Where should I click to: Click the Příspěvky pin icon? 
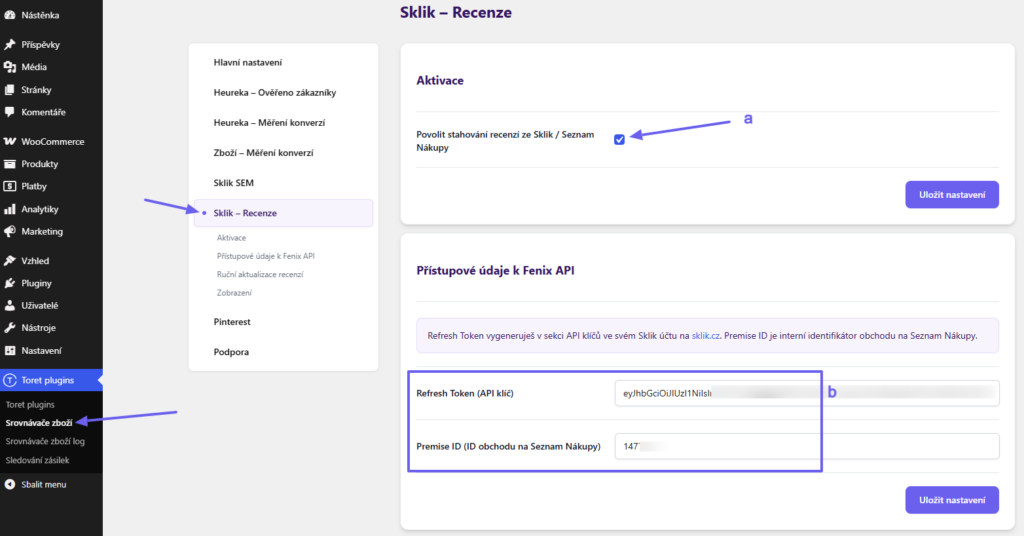(10, 44)
